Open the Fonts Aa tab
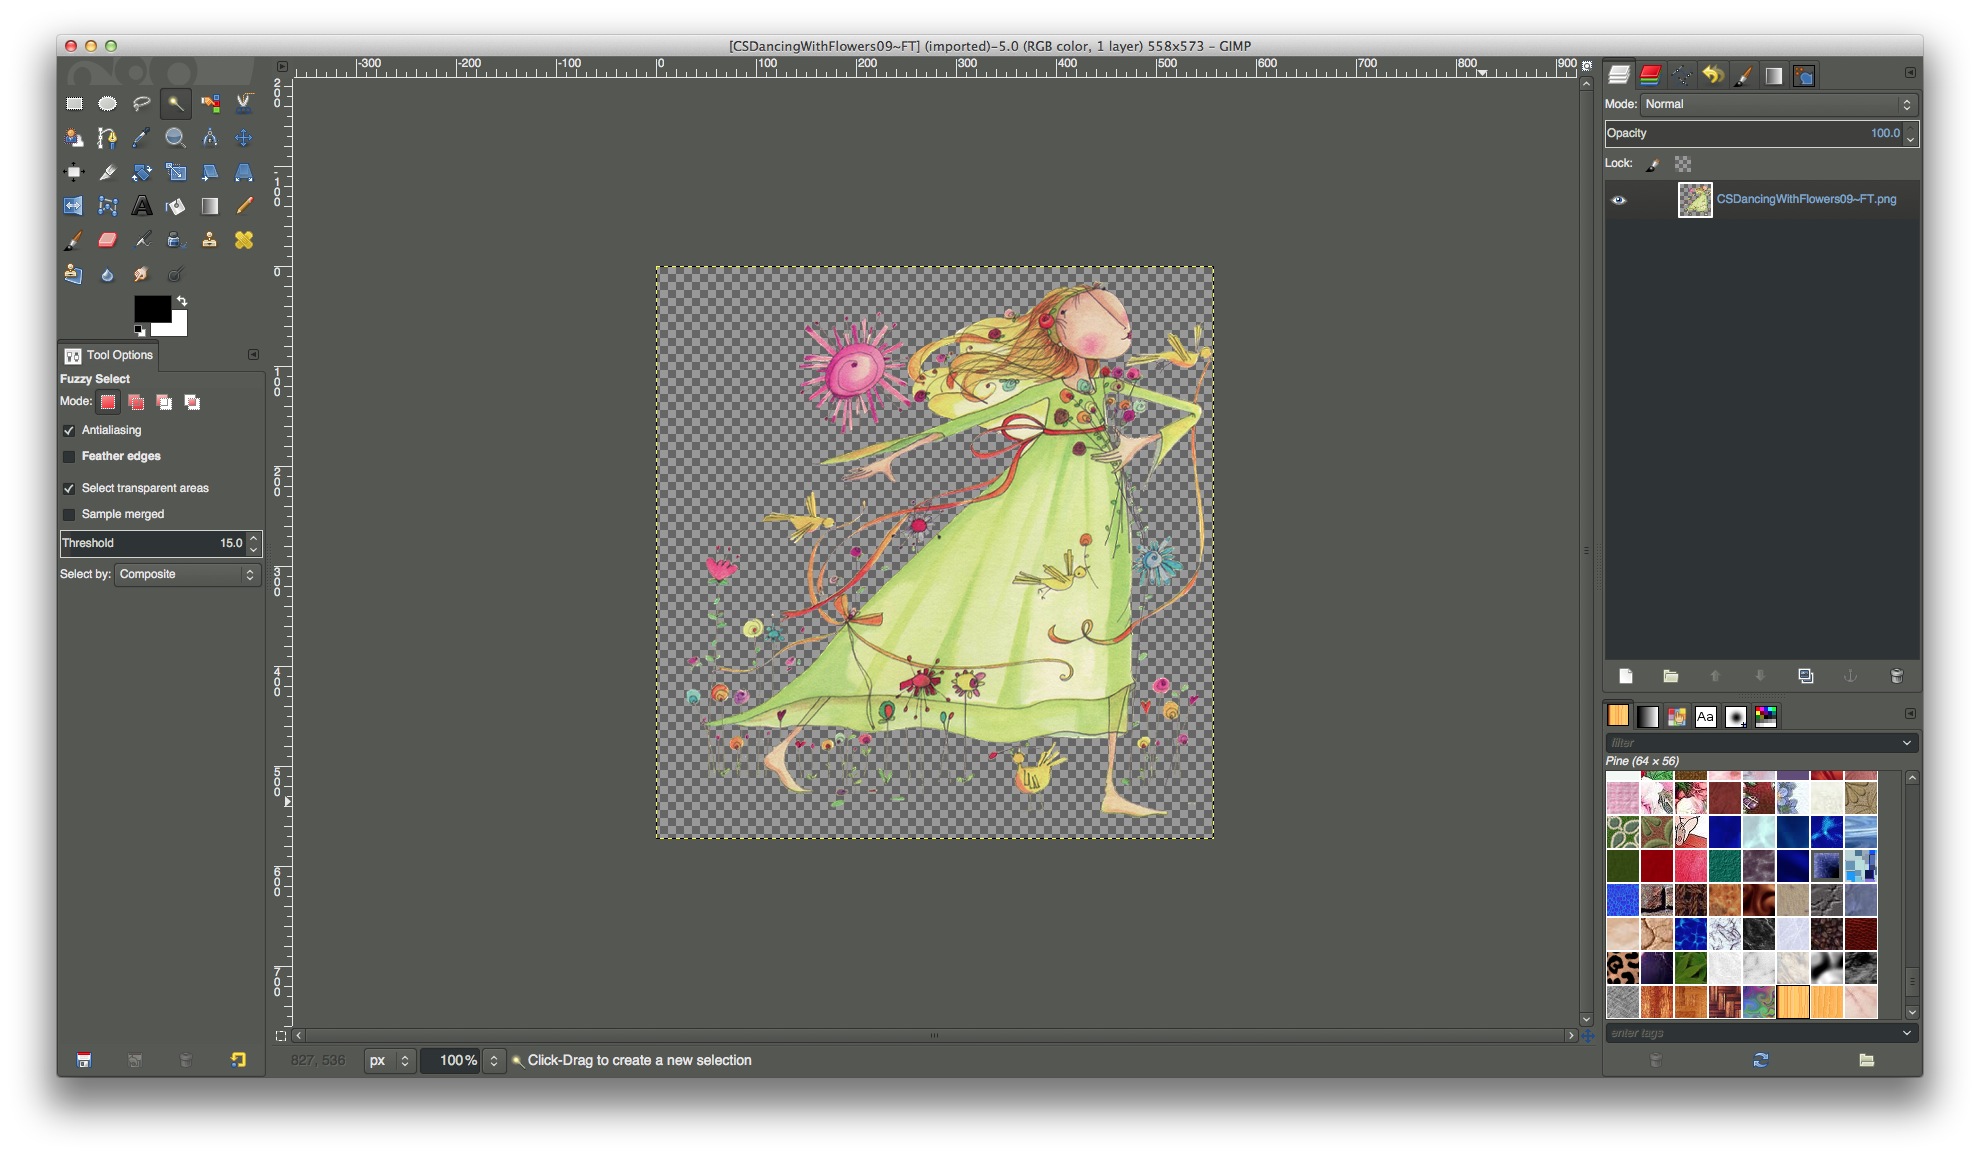 (x=1706, y=716)
